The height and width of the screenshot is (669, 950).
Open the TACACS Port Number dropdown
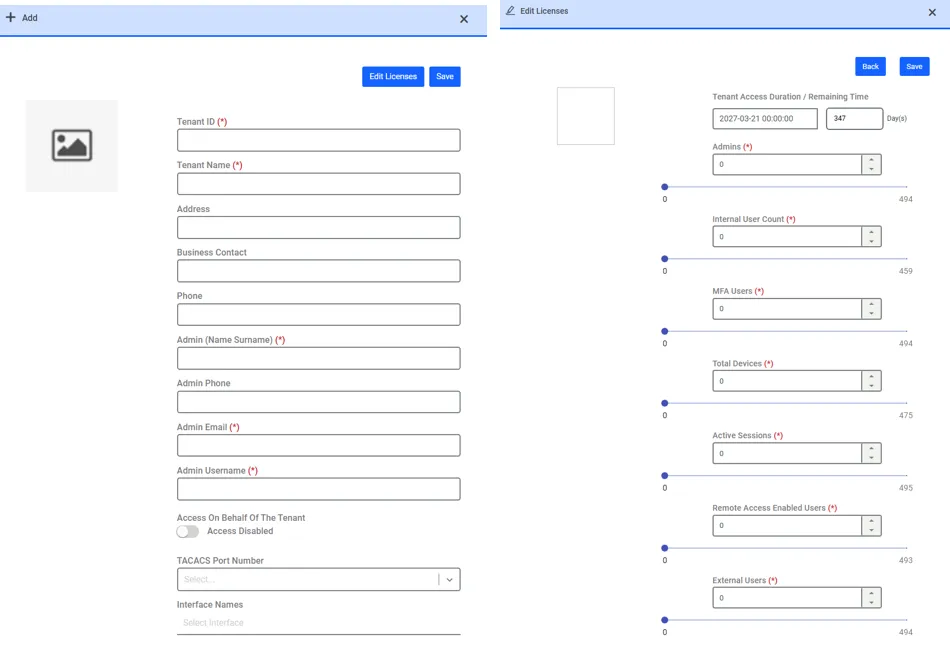(319, 579)
